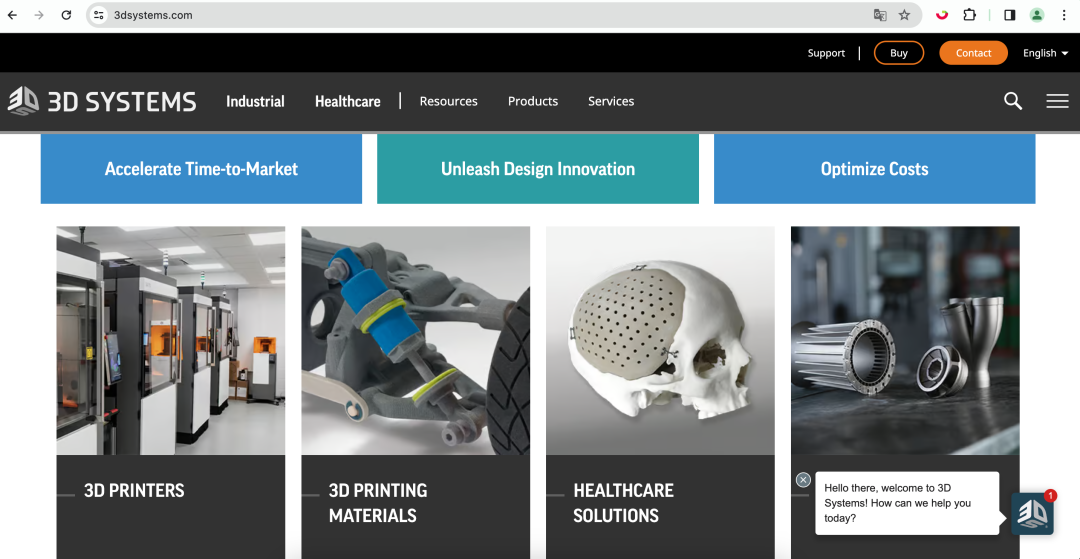This screenshot has height=559, width=1080.
Task: Select Unleash Design Innovation tile
Action: (538, 169)
